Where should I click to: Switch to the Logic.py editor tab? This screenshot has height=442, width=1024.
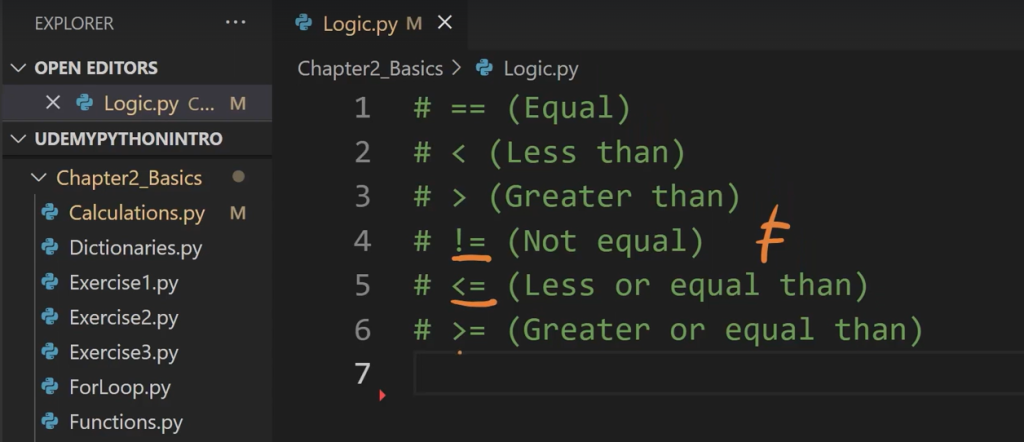(x=360, y=23)
